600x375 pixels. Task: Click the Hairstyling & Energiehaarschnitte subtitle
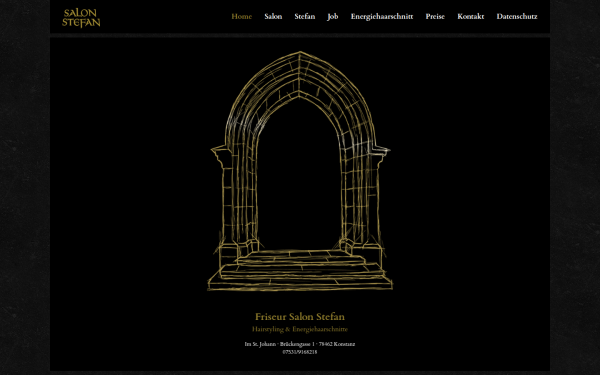(x=300, y=329)
